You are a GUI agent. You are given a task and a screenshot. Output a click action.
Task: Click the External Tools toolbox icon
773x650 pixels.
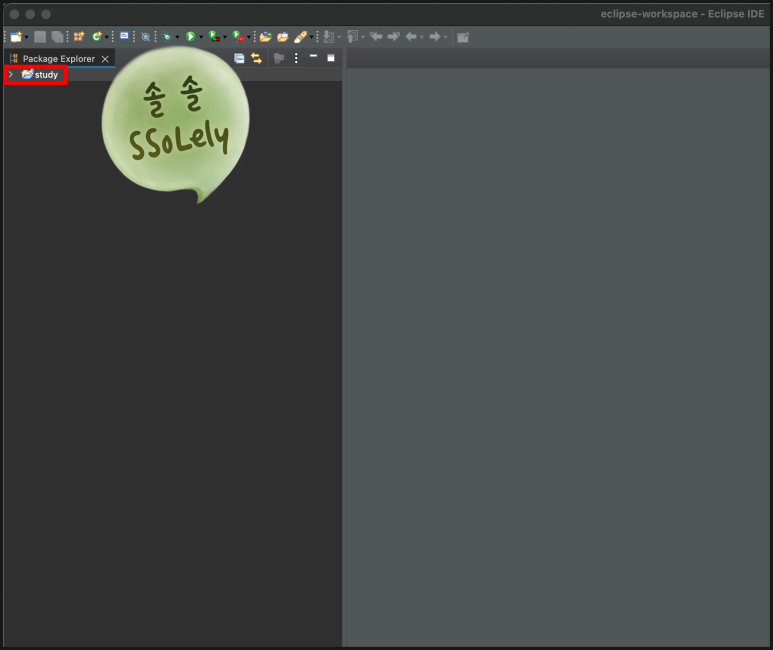[238, 36]
